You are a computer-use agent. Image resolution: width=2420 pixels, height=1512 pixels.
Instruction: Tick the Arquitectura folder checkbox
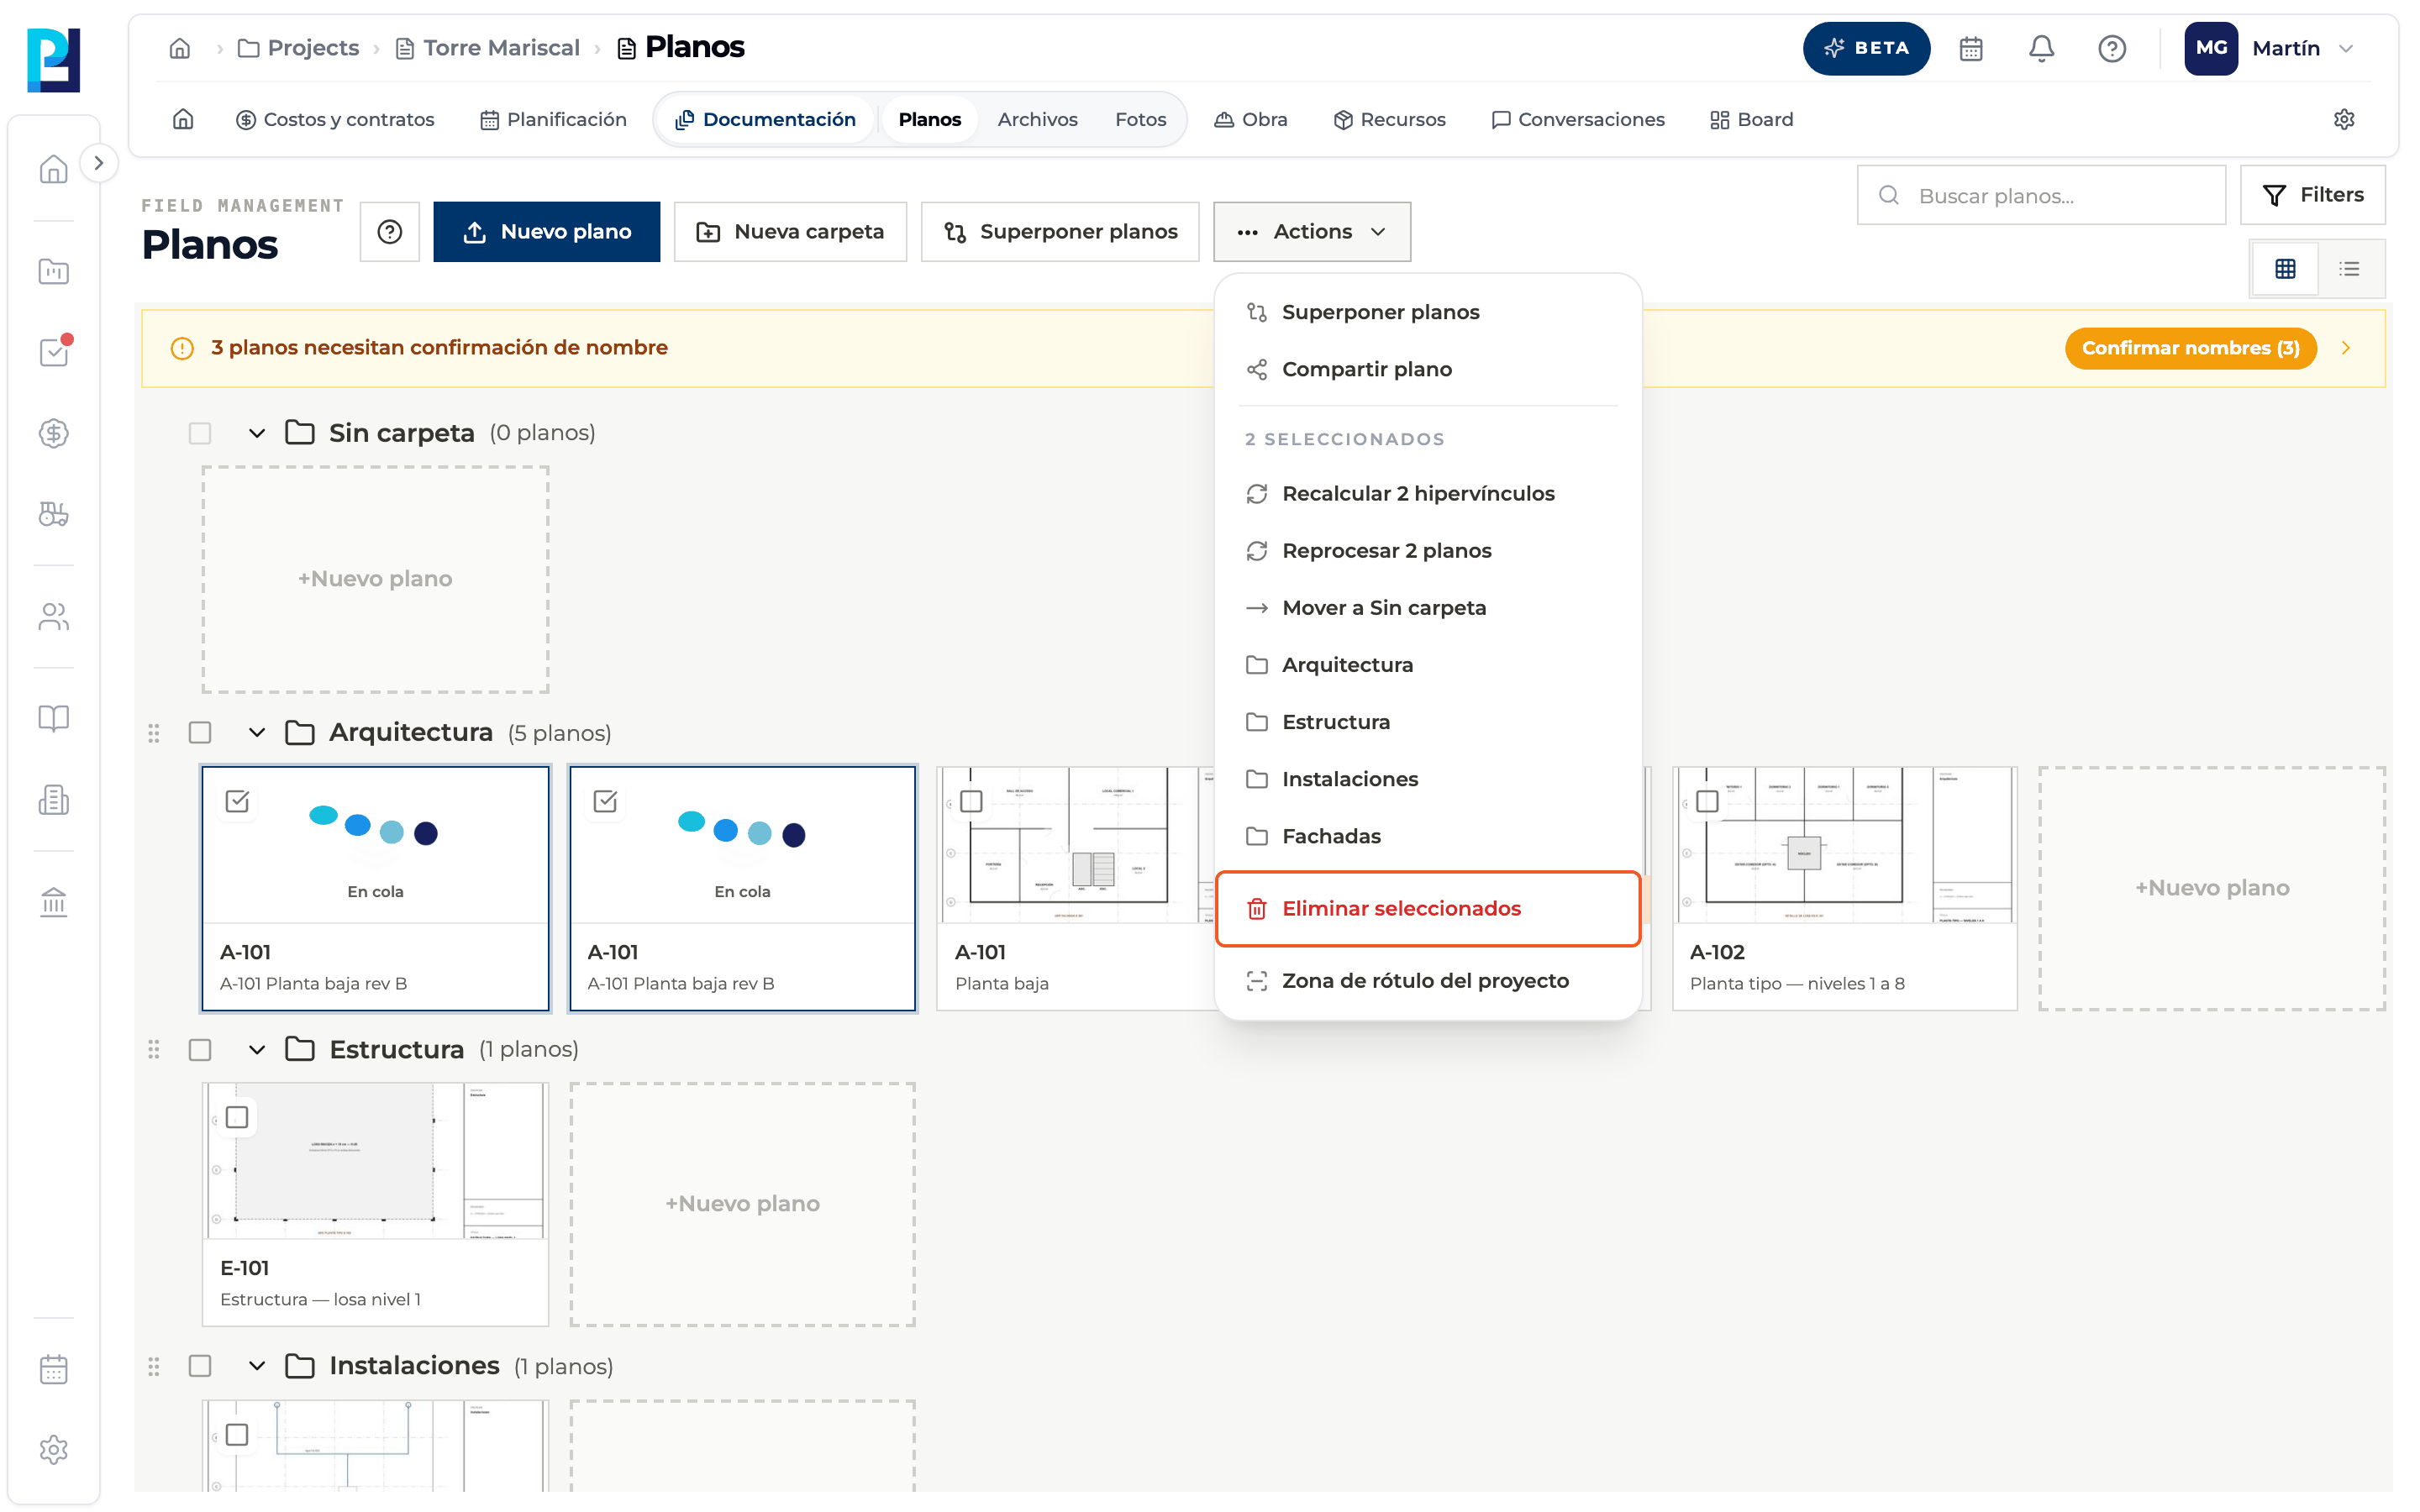click(200, 733)
